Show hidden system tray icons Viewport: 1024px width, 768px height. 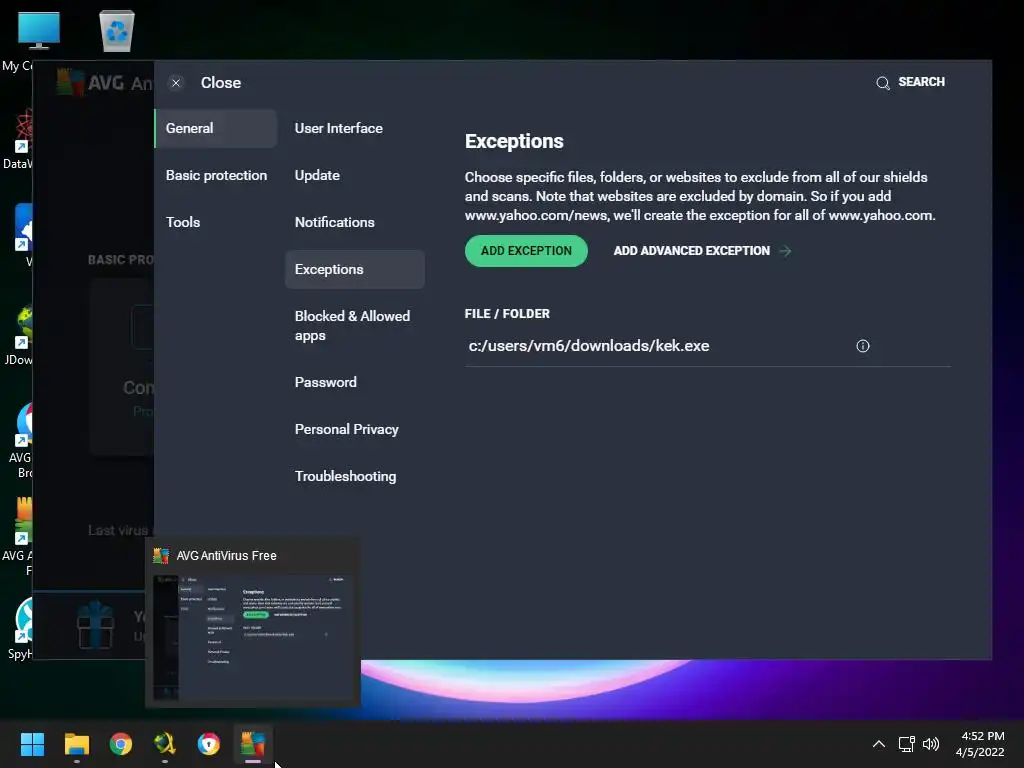(x=879, y=744)
